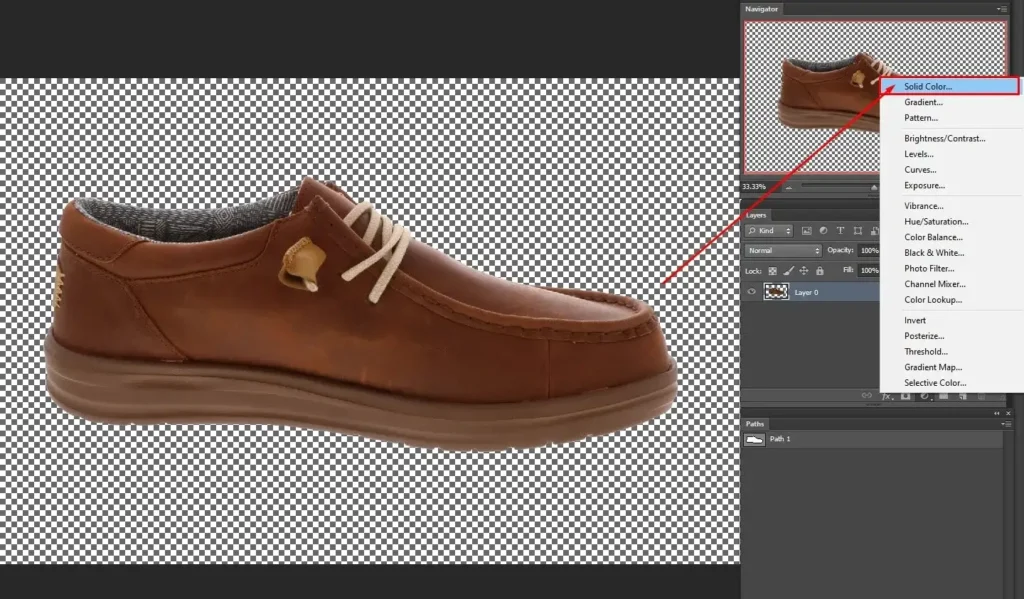Hide Layer 0 using its eye toggle
1024x599 pixels.
pos(751,291)
